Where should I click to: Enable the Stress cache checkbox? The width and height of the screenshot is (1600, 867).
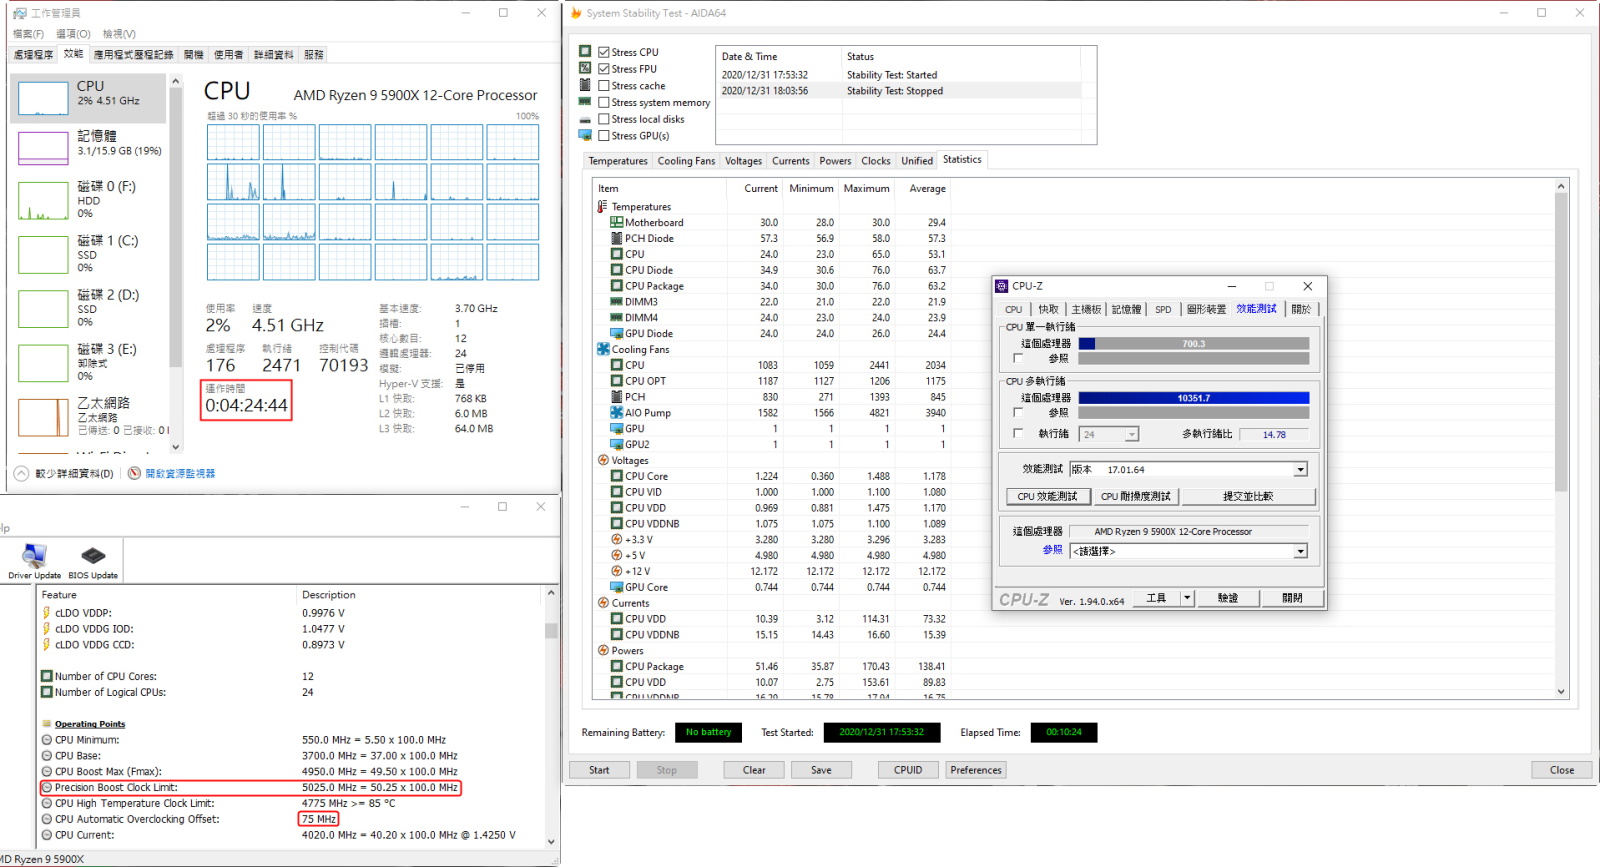(x=604, y=86)
